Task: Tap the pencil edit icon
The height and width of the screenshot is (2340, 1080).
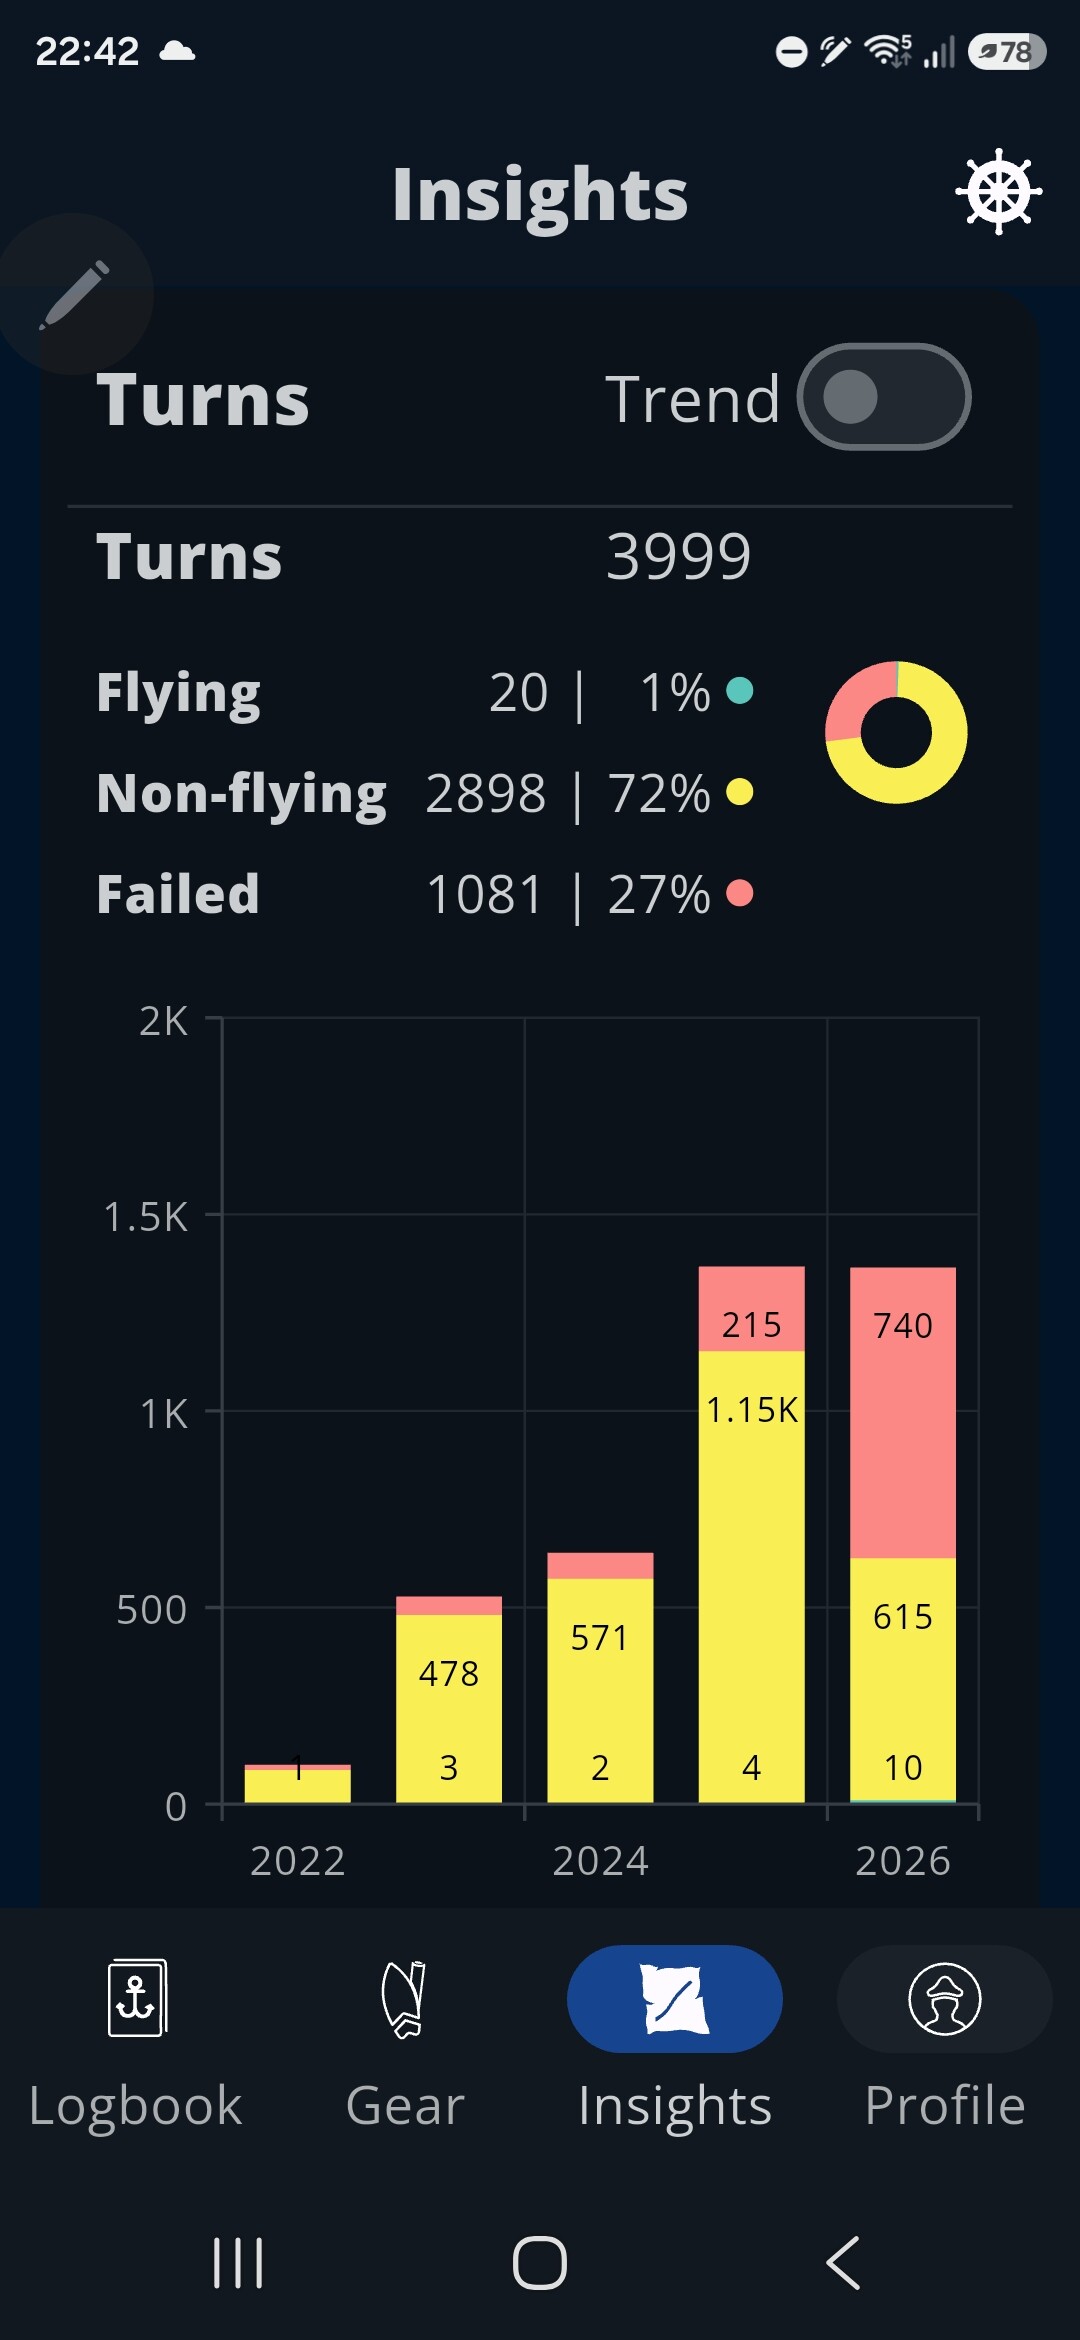Action: tap(75, 294)
